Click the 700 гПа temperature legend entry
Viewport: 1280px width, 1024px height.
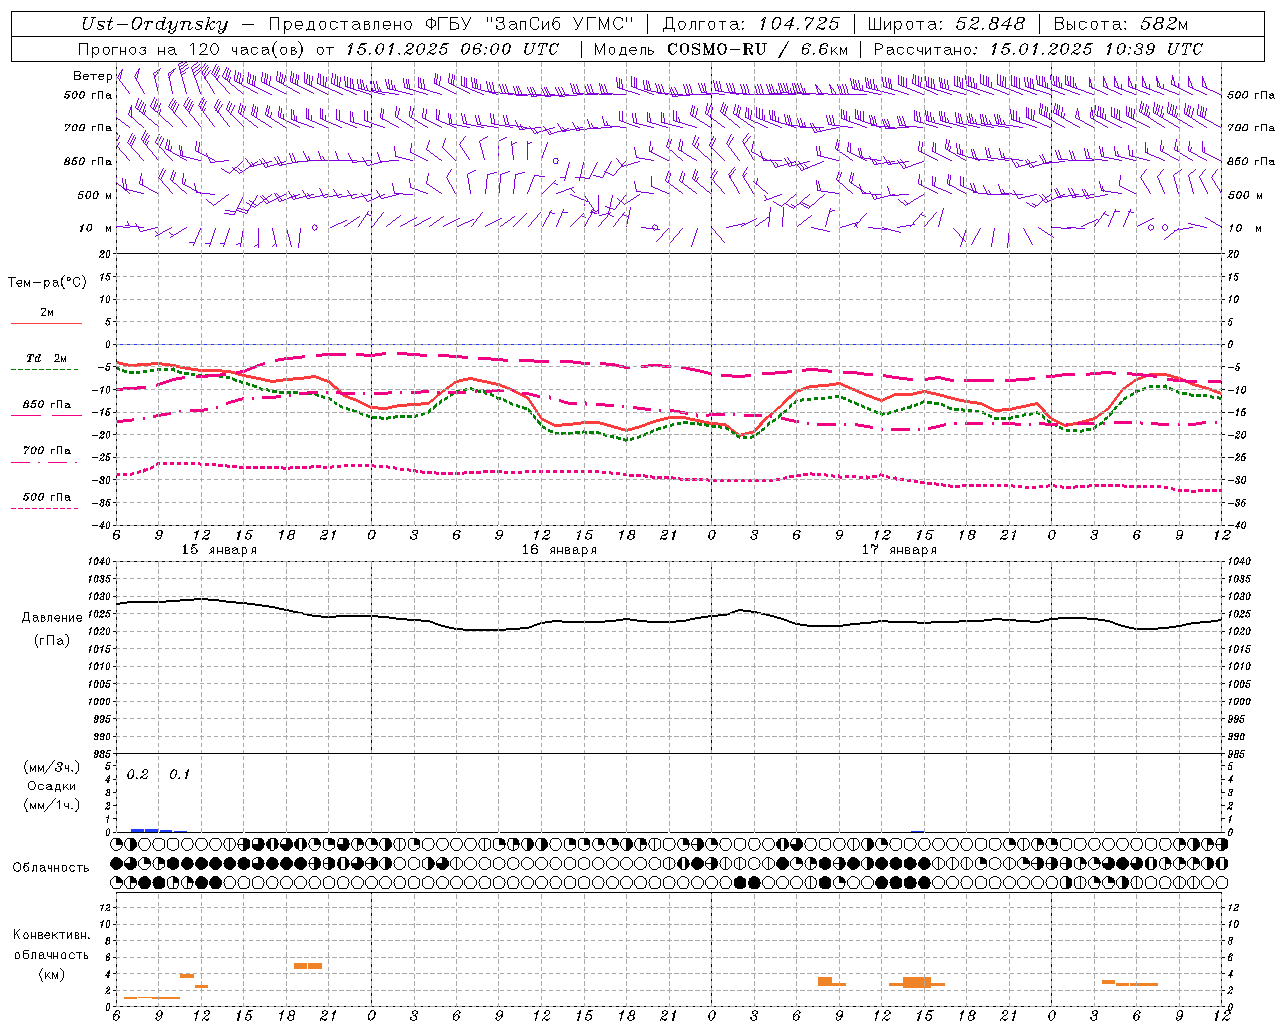(x=47, y=451)
